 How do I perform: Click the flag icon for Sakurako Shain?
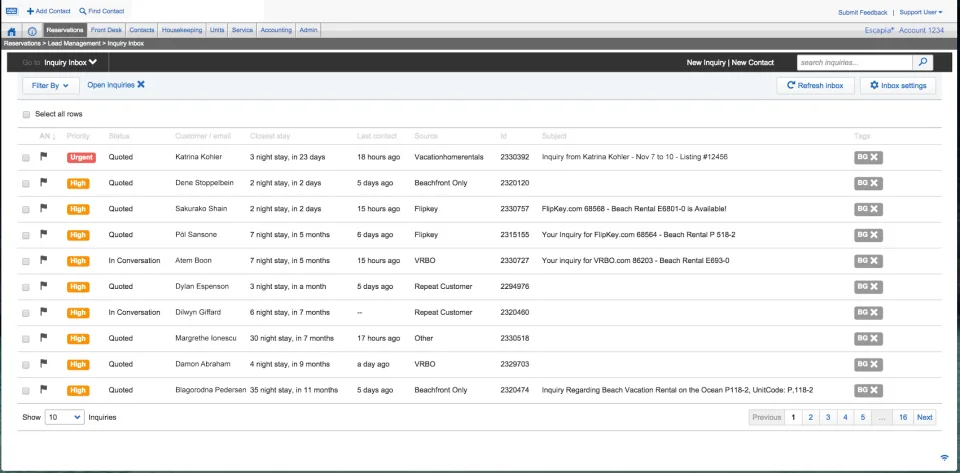(43, 208)
